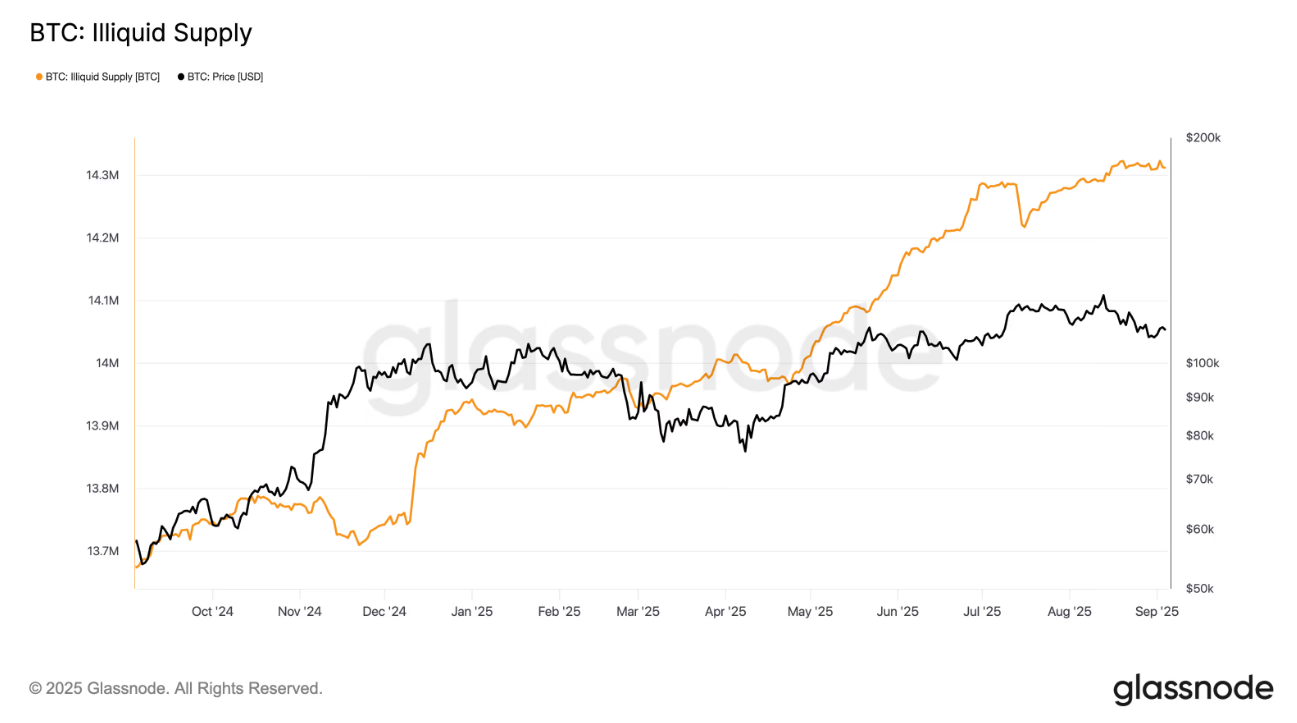The image size is (1297, 723).
Task: Select the Dec '24 x-axis label
Action: click(x=384, y=611)
